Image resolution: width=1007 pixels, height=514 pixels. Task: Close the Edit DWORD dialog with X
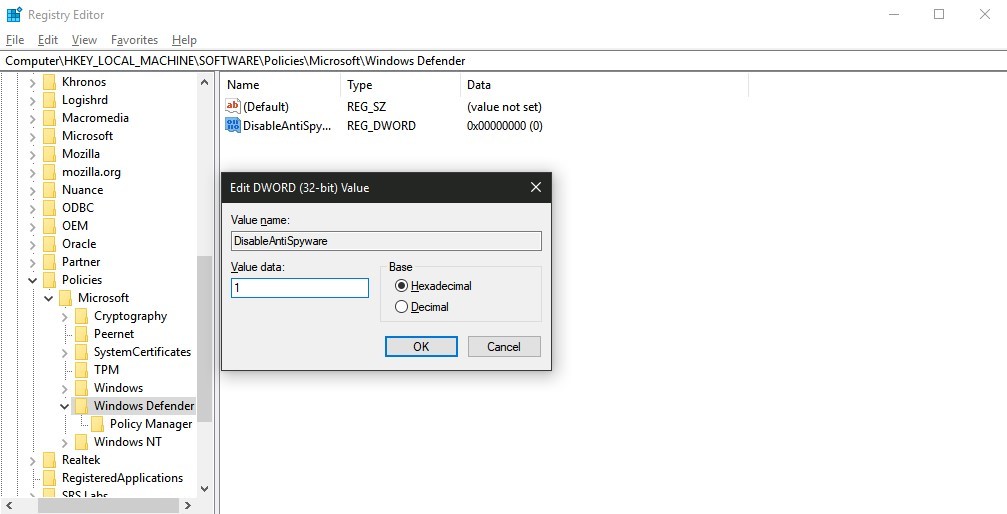(x=535, y=187)
